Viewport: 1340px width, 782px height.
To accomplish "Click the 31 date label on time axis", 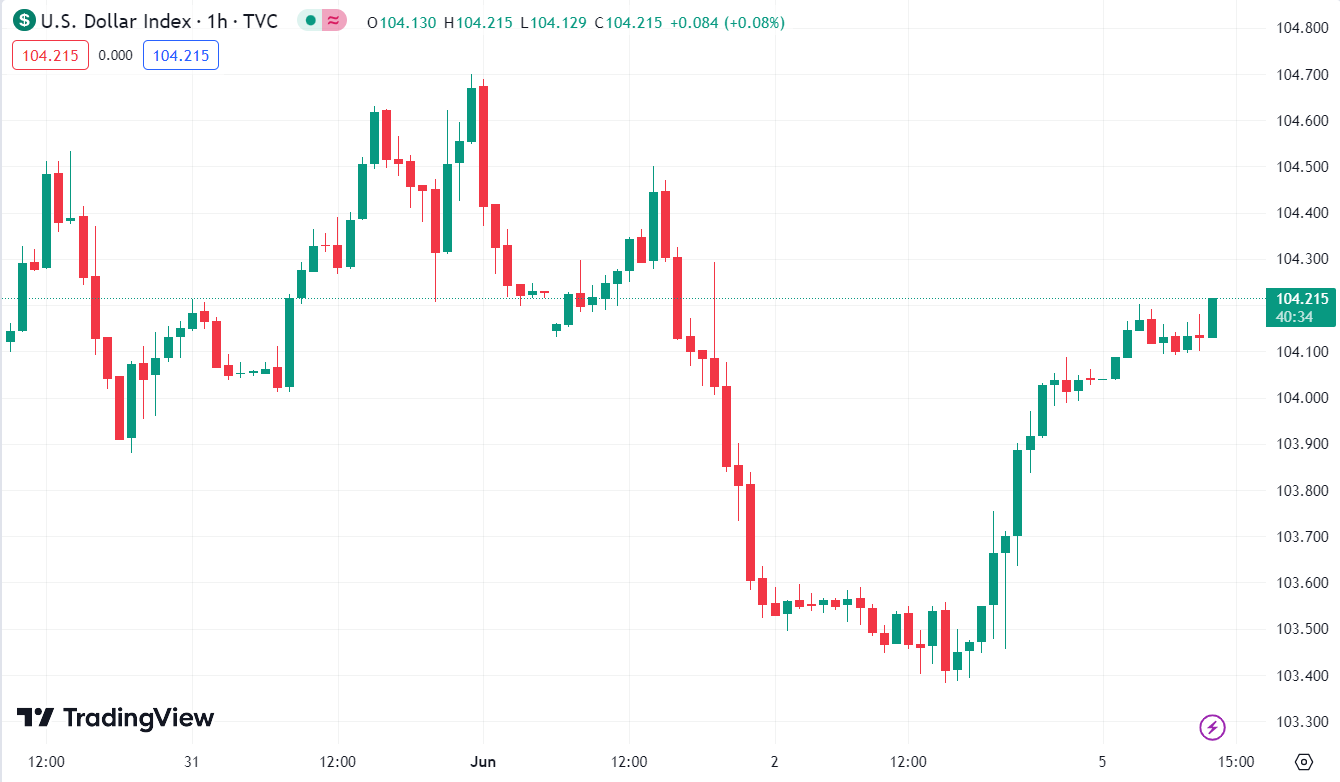I will 192,762.
